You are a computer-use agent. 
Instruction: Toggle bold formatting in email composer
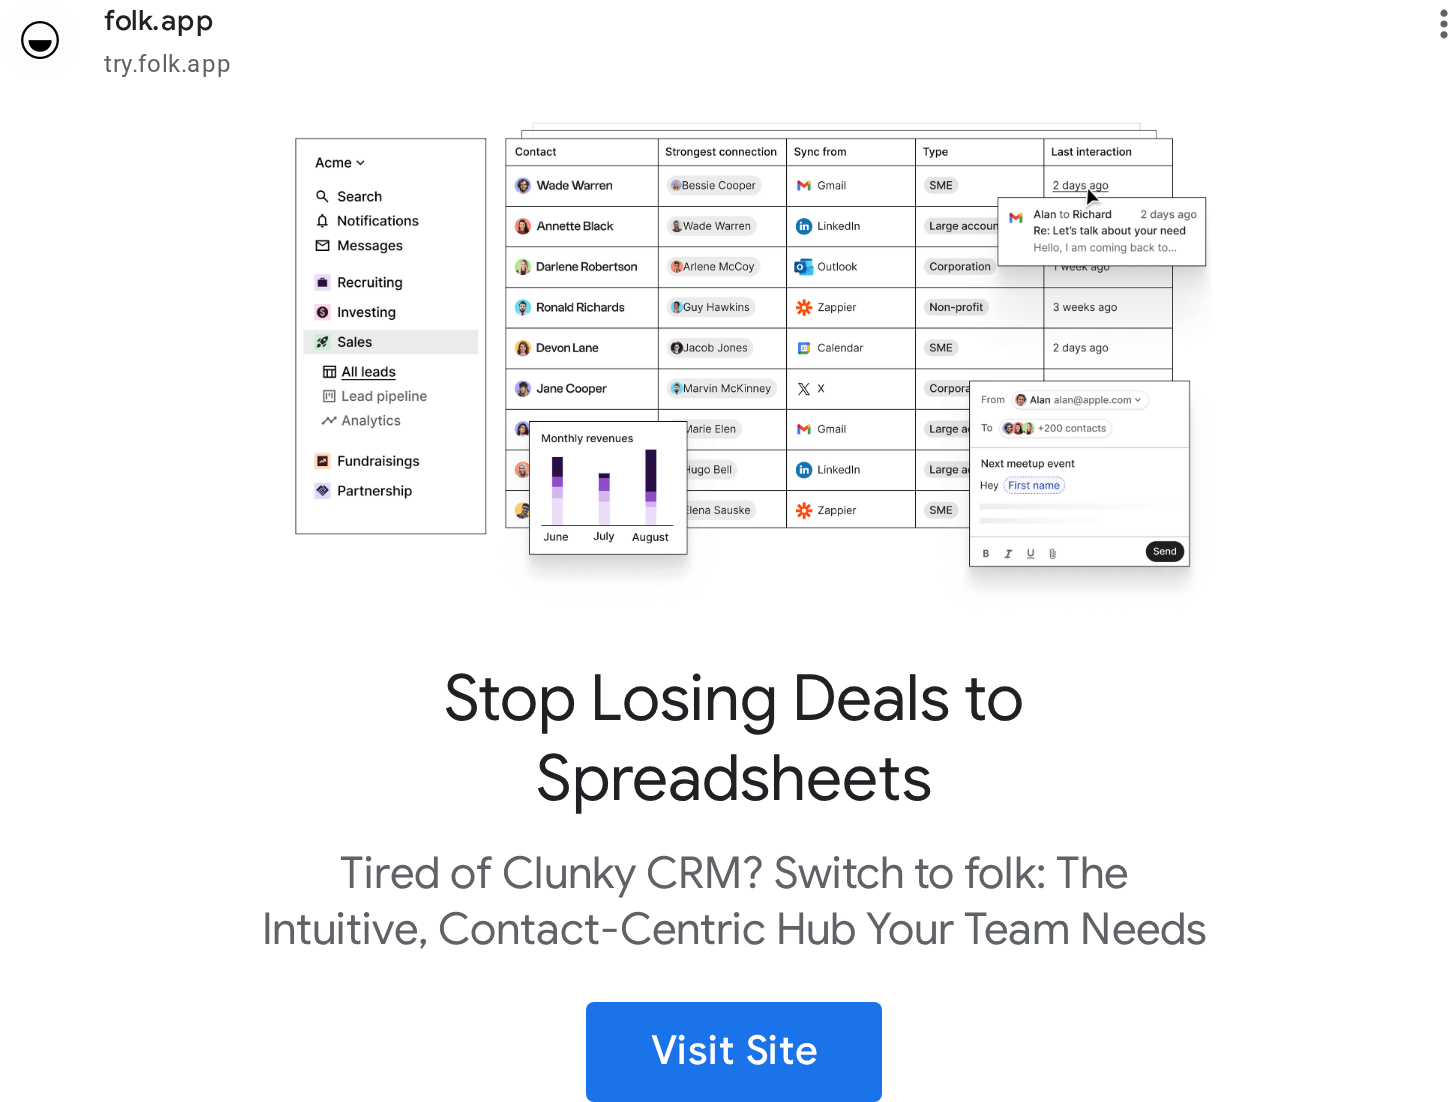click(986, 553)
